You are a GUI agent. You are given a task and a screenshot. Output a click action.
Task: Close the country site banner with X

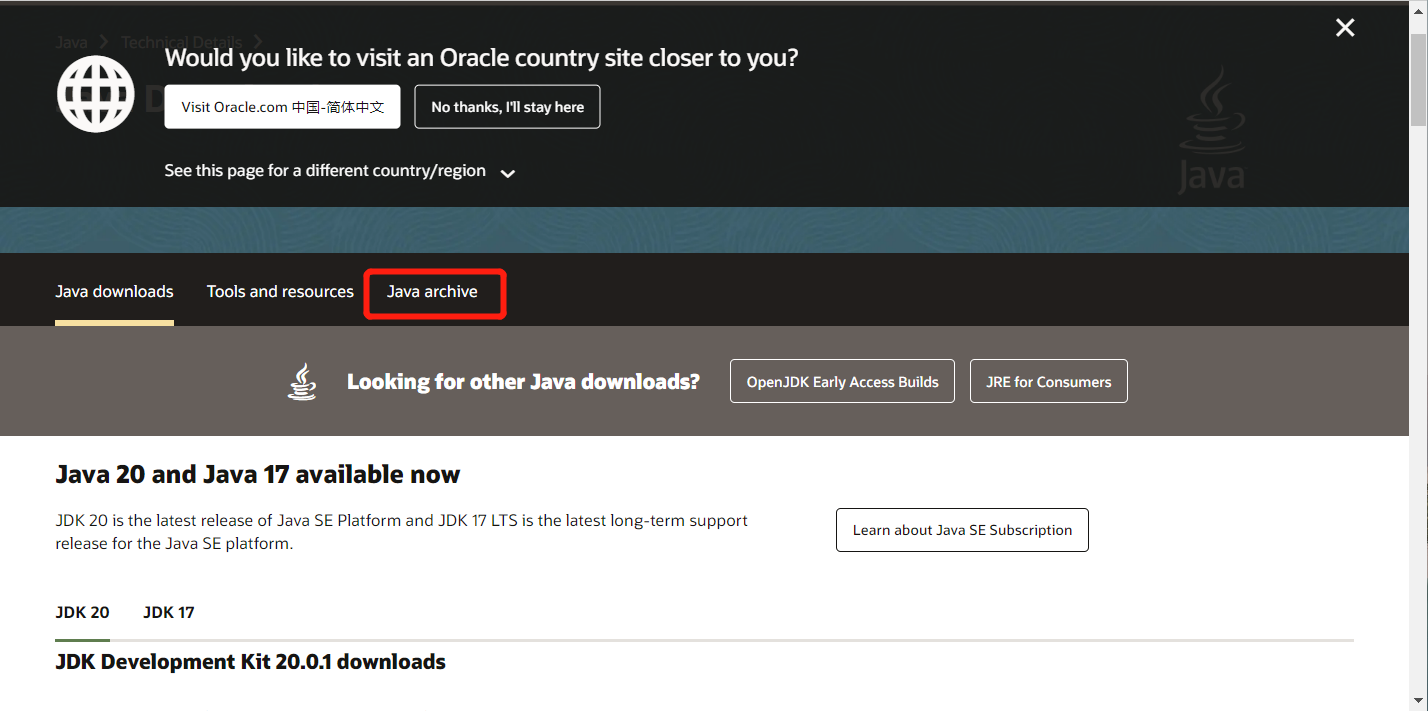(x=1345, y=28)
